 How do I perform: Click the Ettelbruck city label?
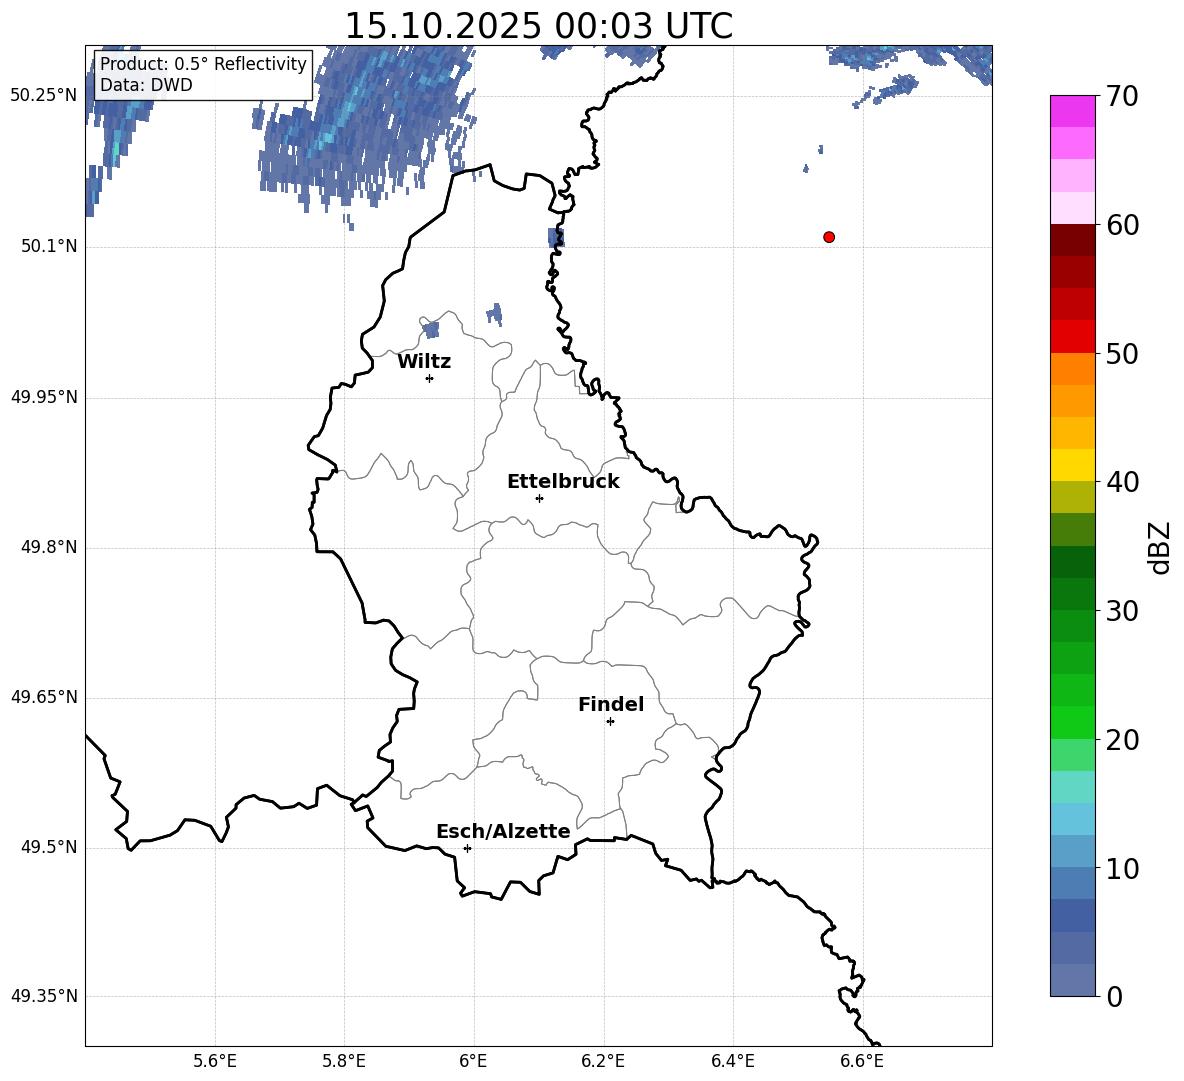563,482
